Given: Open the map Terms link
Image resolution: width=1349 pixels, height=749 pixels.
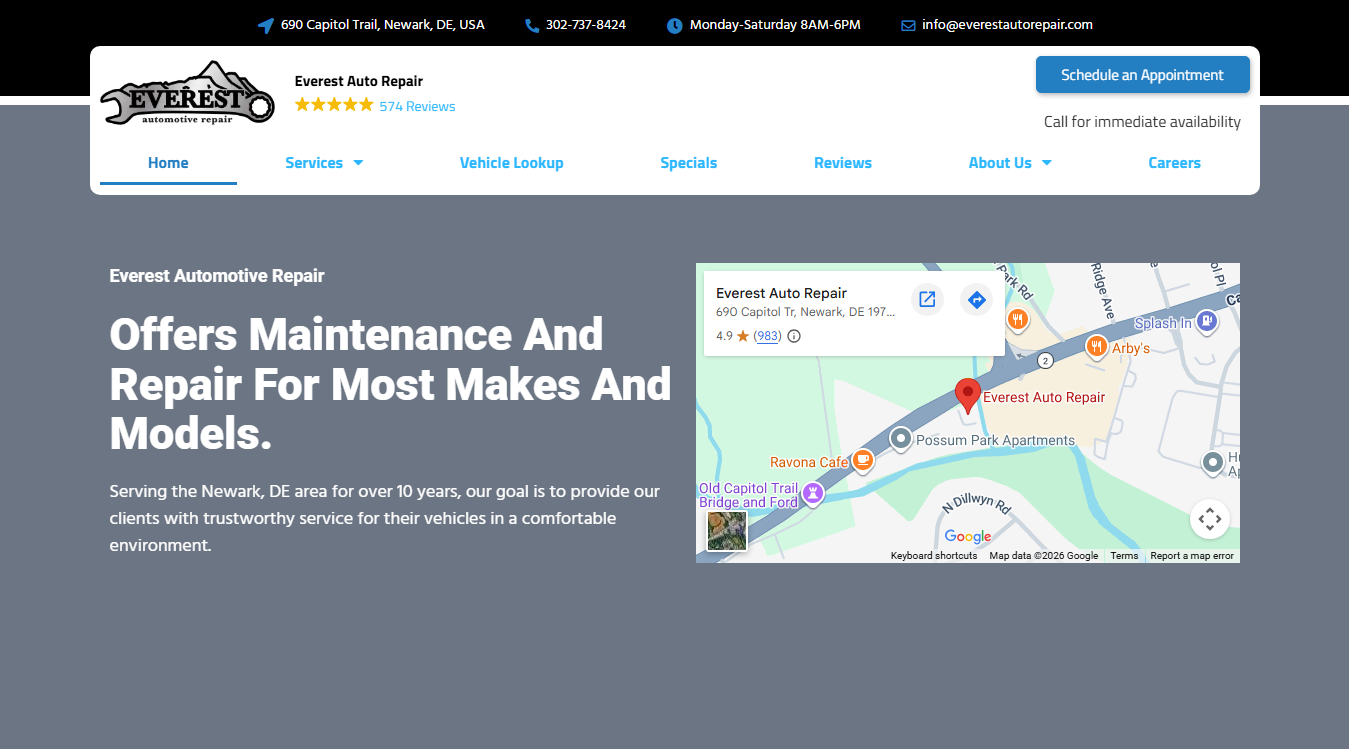Looking at the screenshot, I should click(x=1124, y=556).
